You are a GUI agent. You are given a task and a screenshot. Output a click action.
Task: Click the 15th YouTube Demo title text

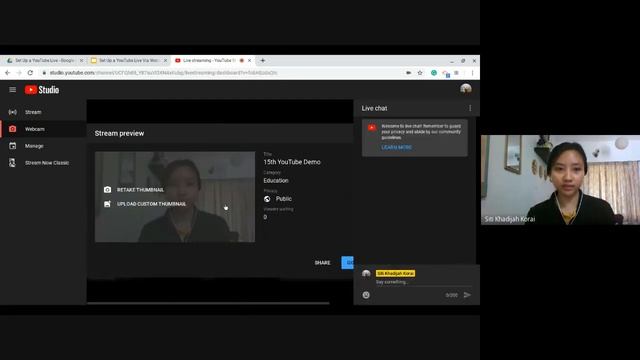[x=292, y=162]
